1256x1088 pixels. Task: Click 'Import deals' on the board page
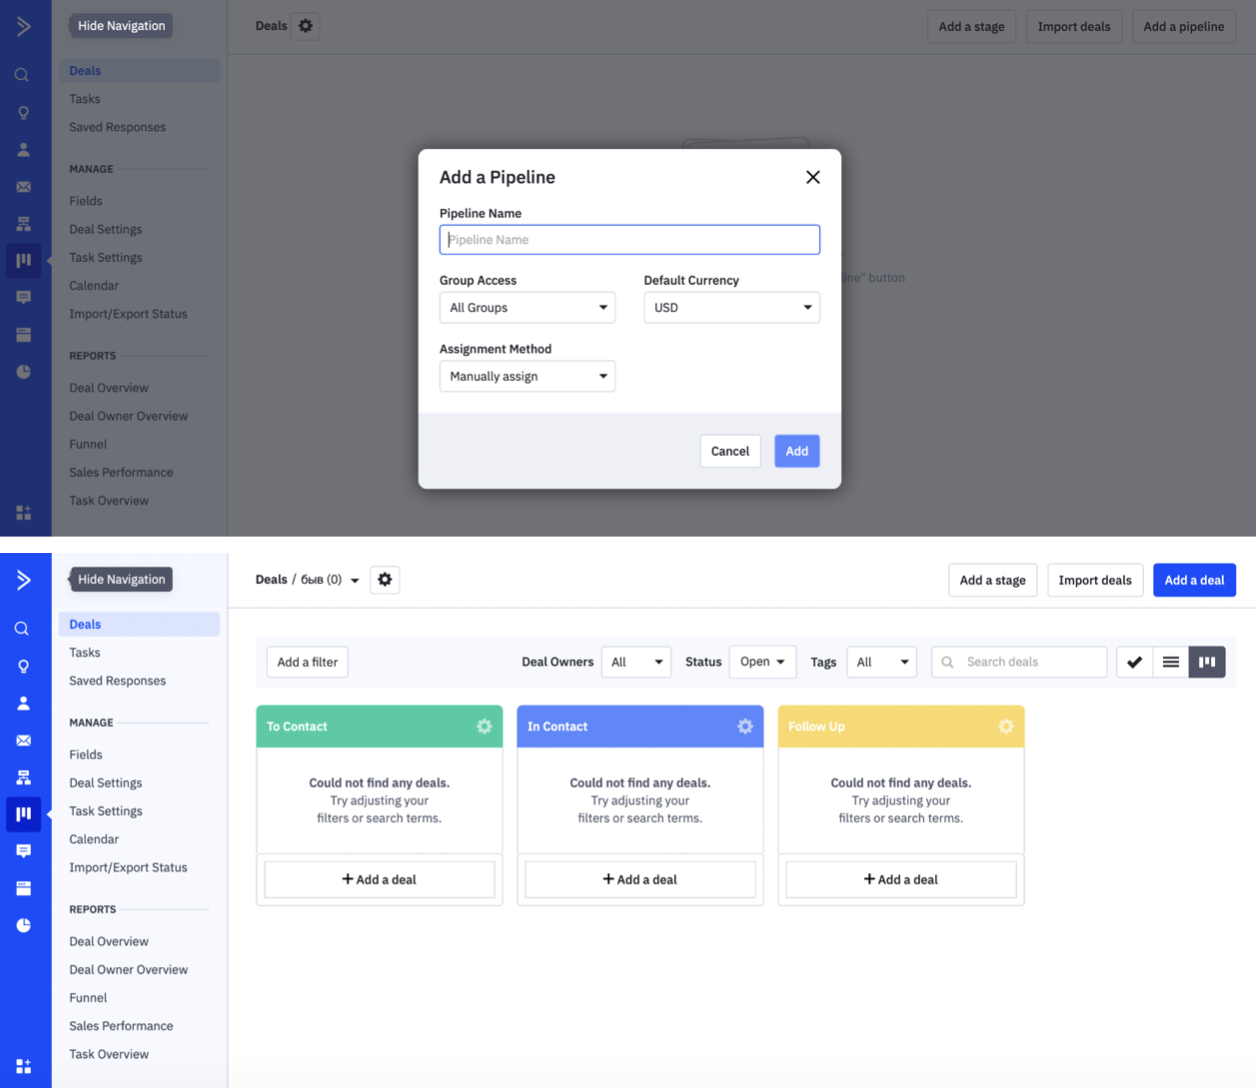[1095, 580]
